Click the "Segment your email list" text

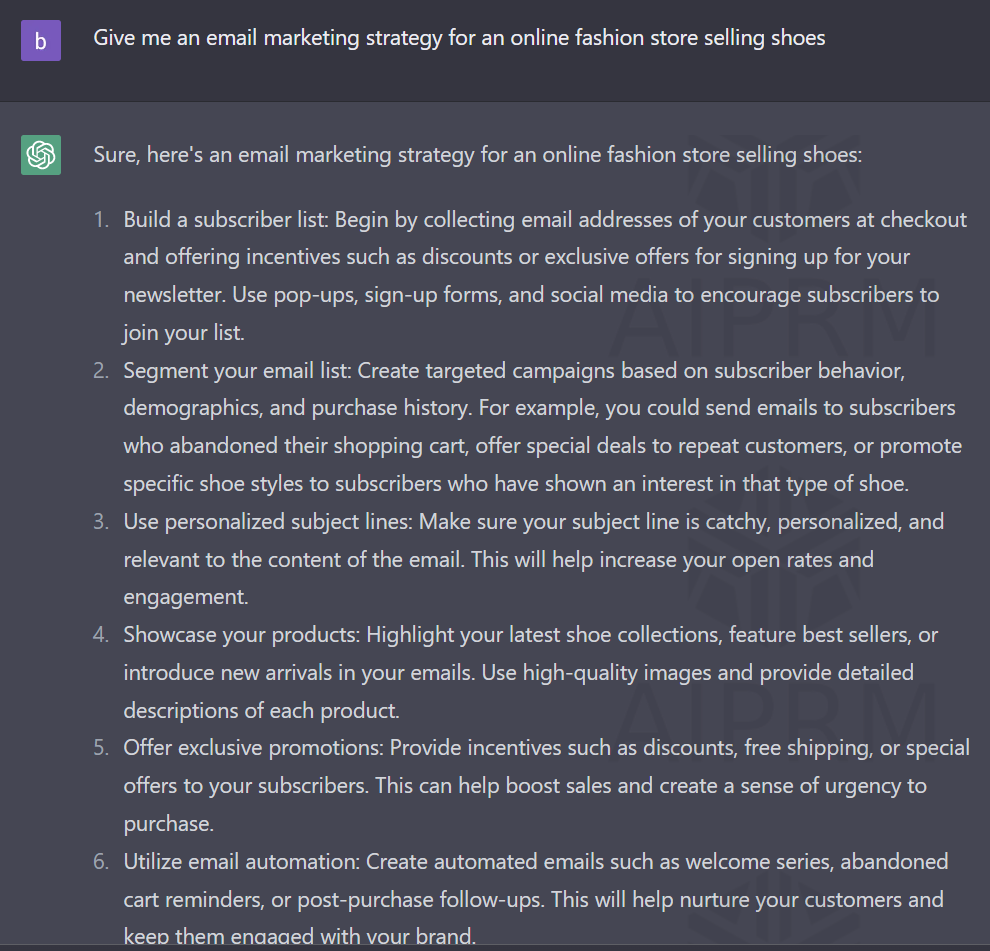[x=236, y=370]
